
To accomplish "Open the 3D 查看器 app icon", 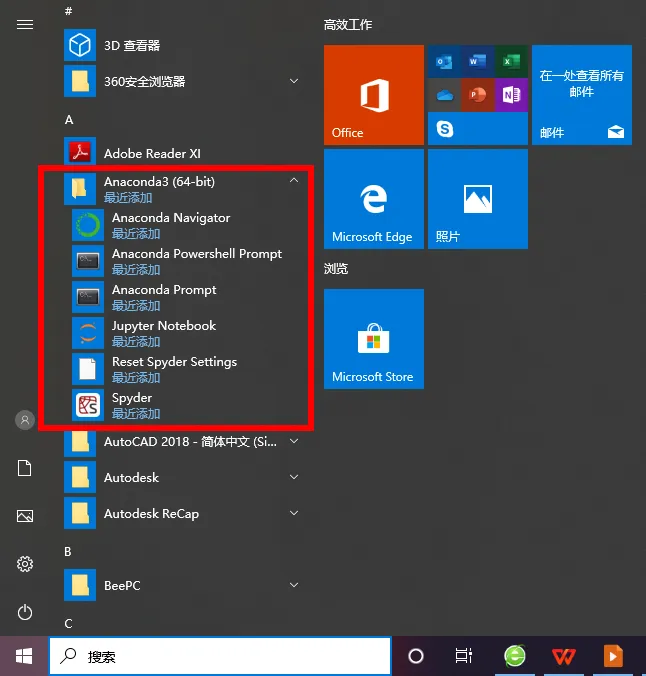I will tap(80, 45).
